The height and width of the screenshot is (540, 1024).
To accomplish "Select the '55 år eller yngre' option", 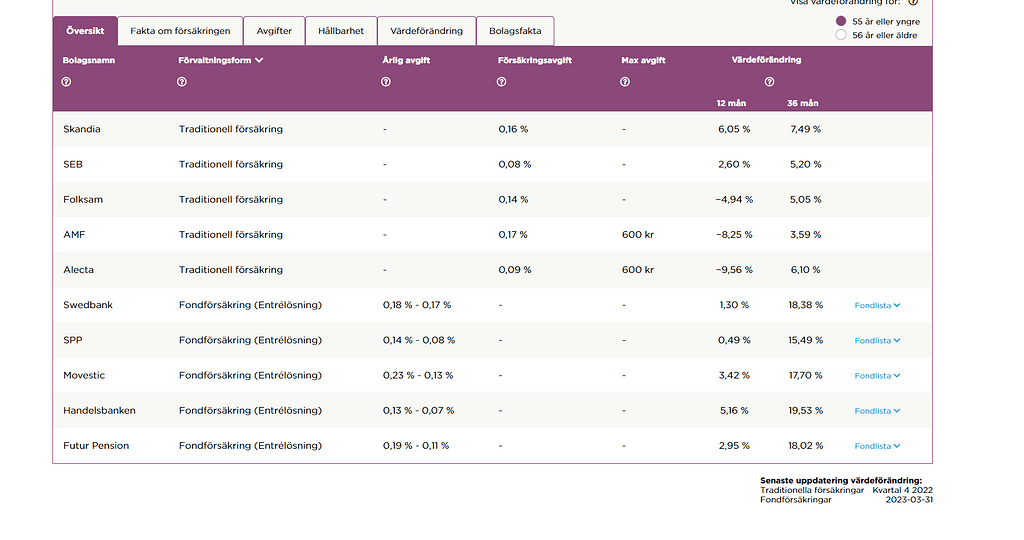I will tap(840, 21).
